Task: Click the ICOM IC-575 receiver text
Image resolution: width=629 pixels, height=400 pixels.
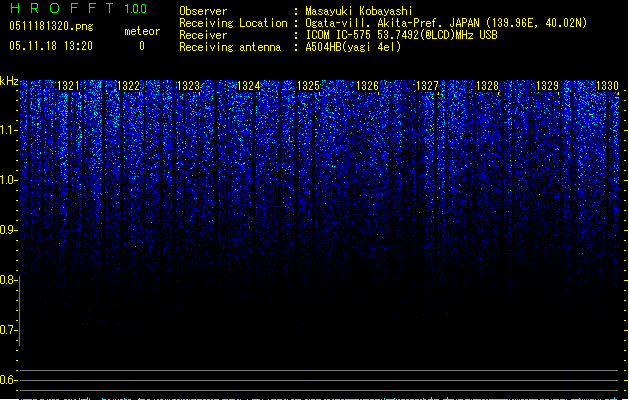Action: (x=401, y=35)
